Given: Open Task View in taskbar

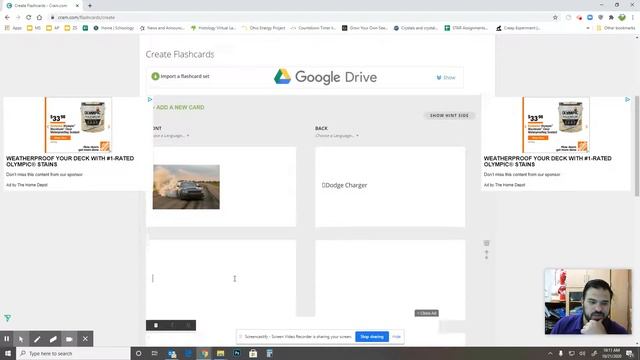Looking at the screenshot, I should [155, 353].
